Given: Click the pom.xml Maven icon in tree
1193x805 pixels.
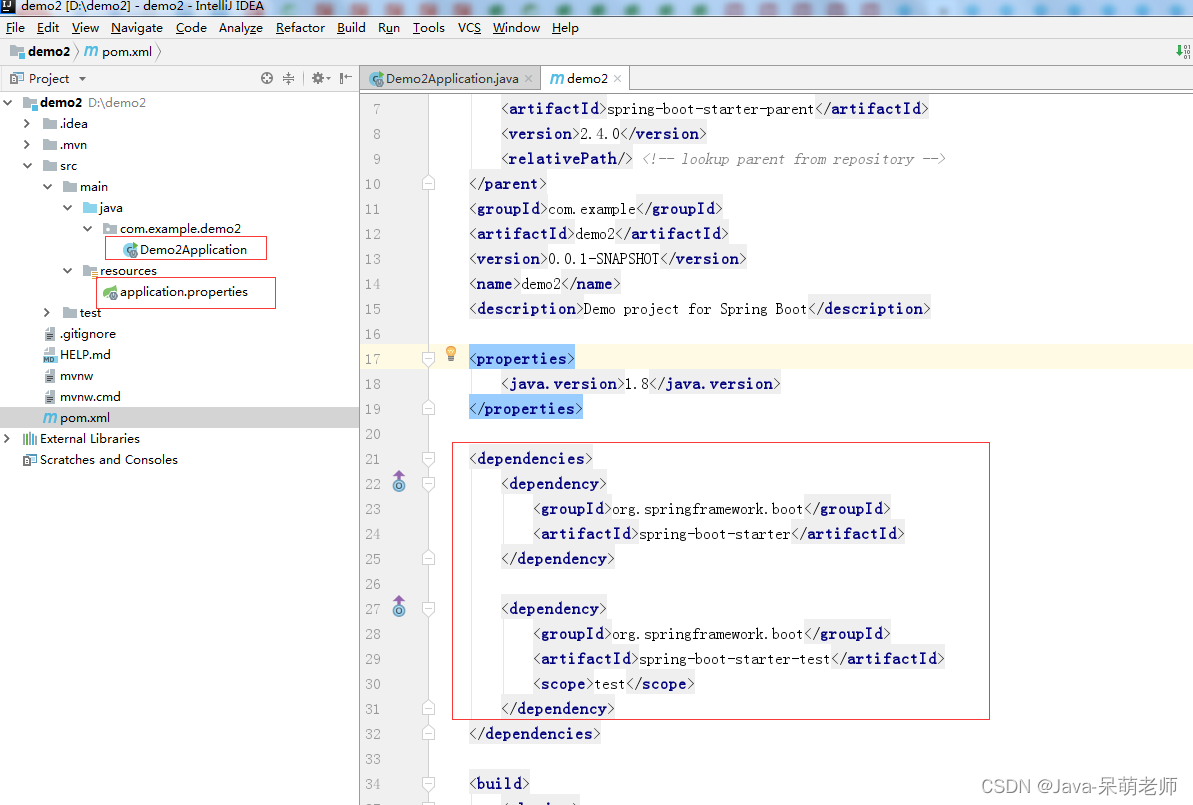Looking at the screenshot, I should point(49,418).
